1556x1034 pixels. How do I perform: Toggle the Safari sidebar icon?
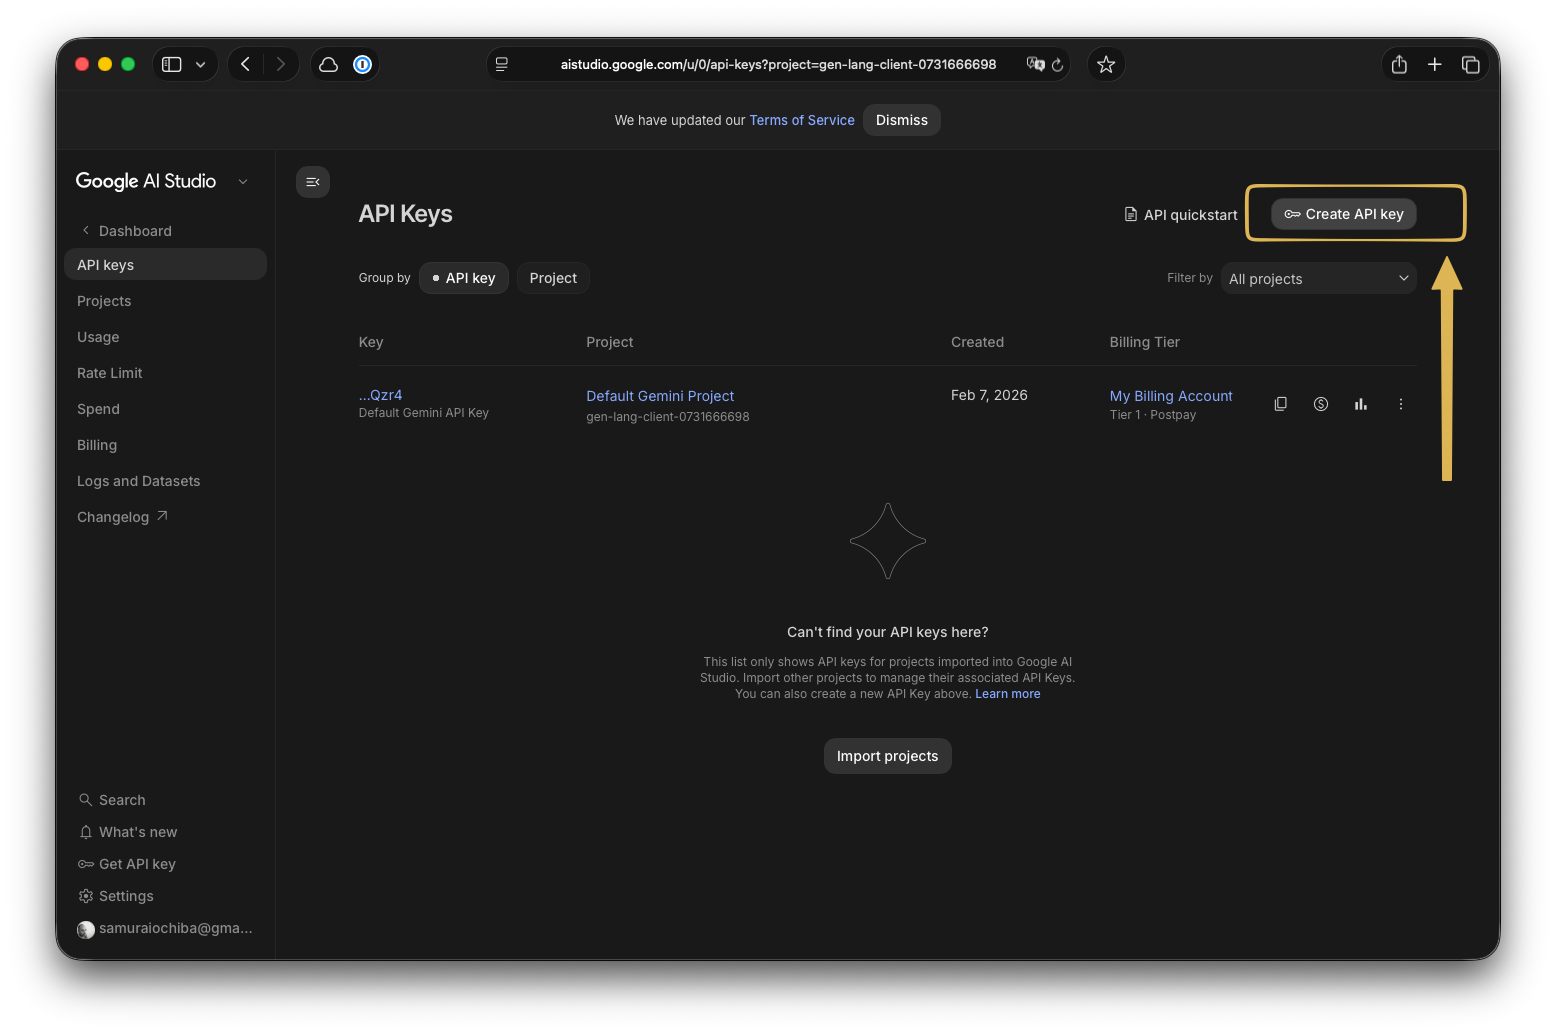point(172,64)
